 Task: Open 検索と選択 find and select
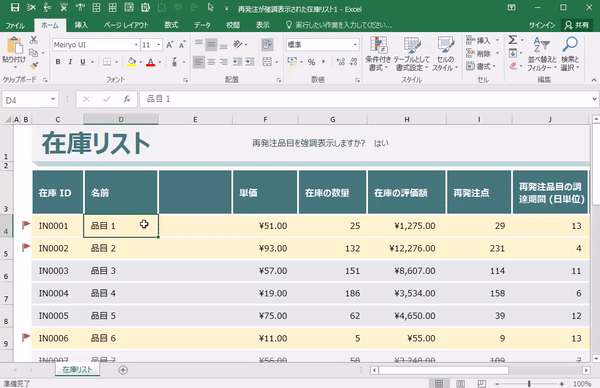(x=570, y=54)
